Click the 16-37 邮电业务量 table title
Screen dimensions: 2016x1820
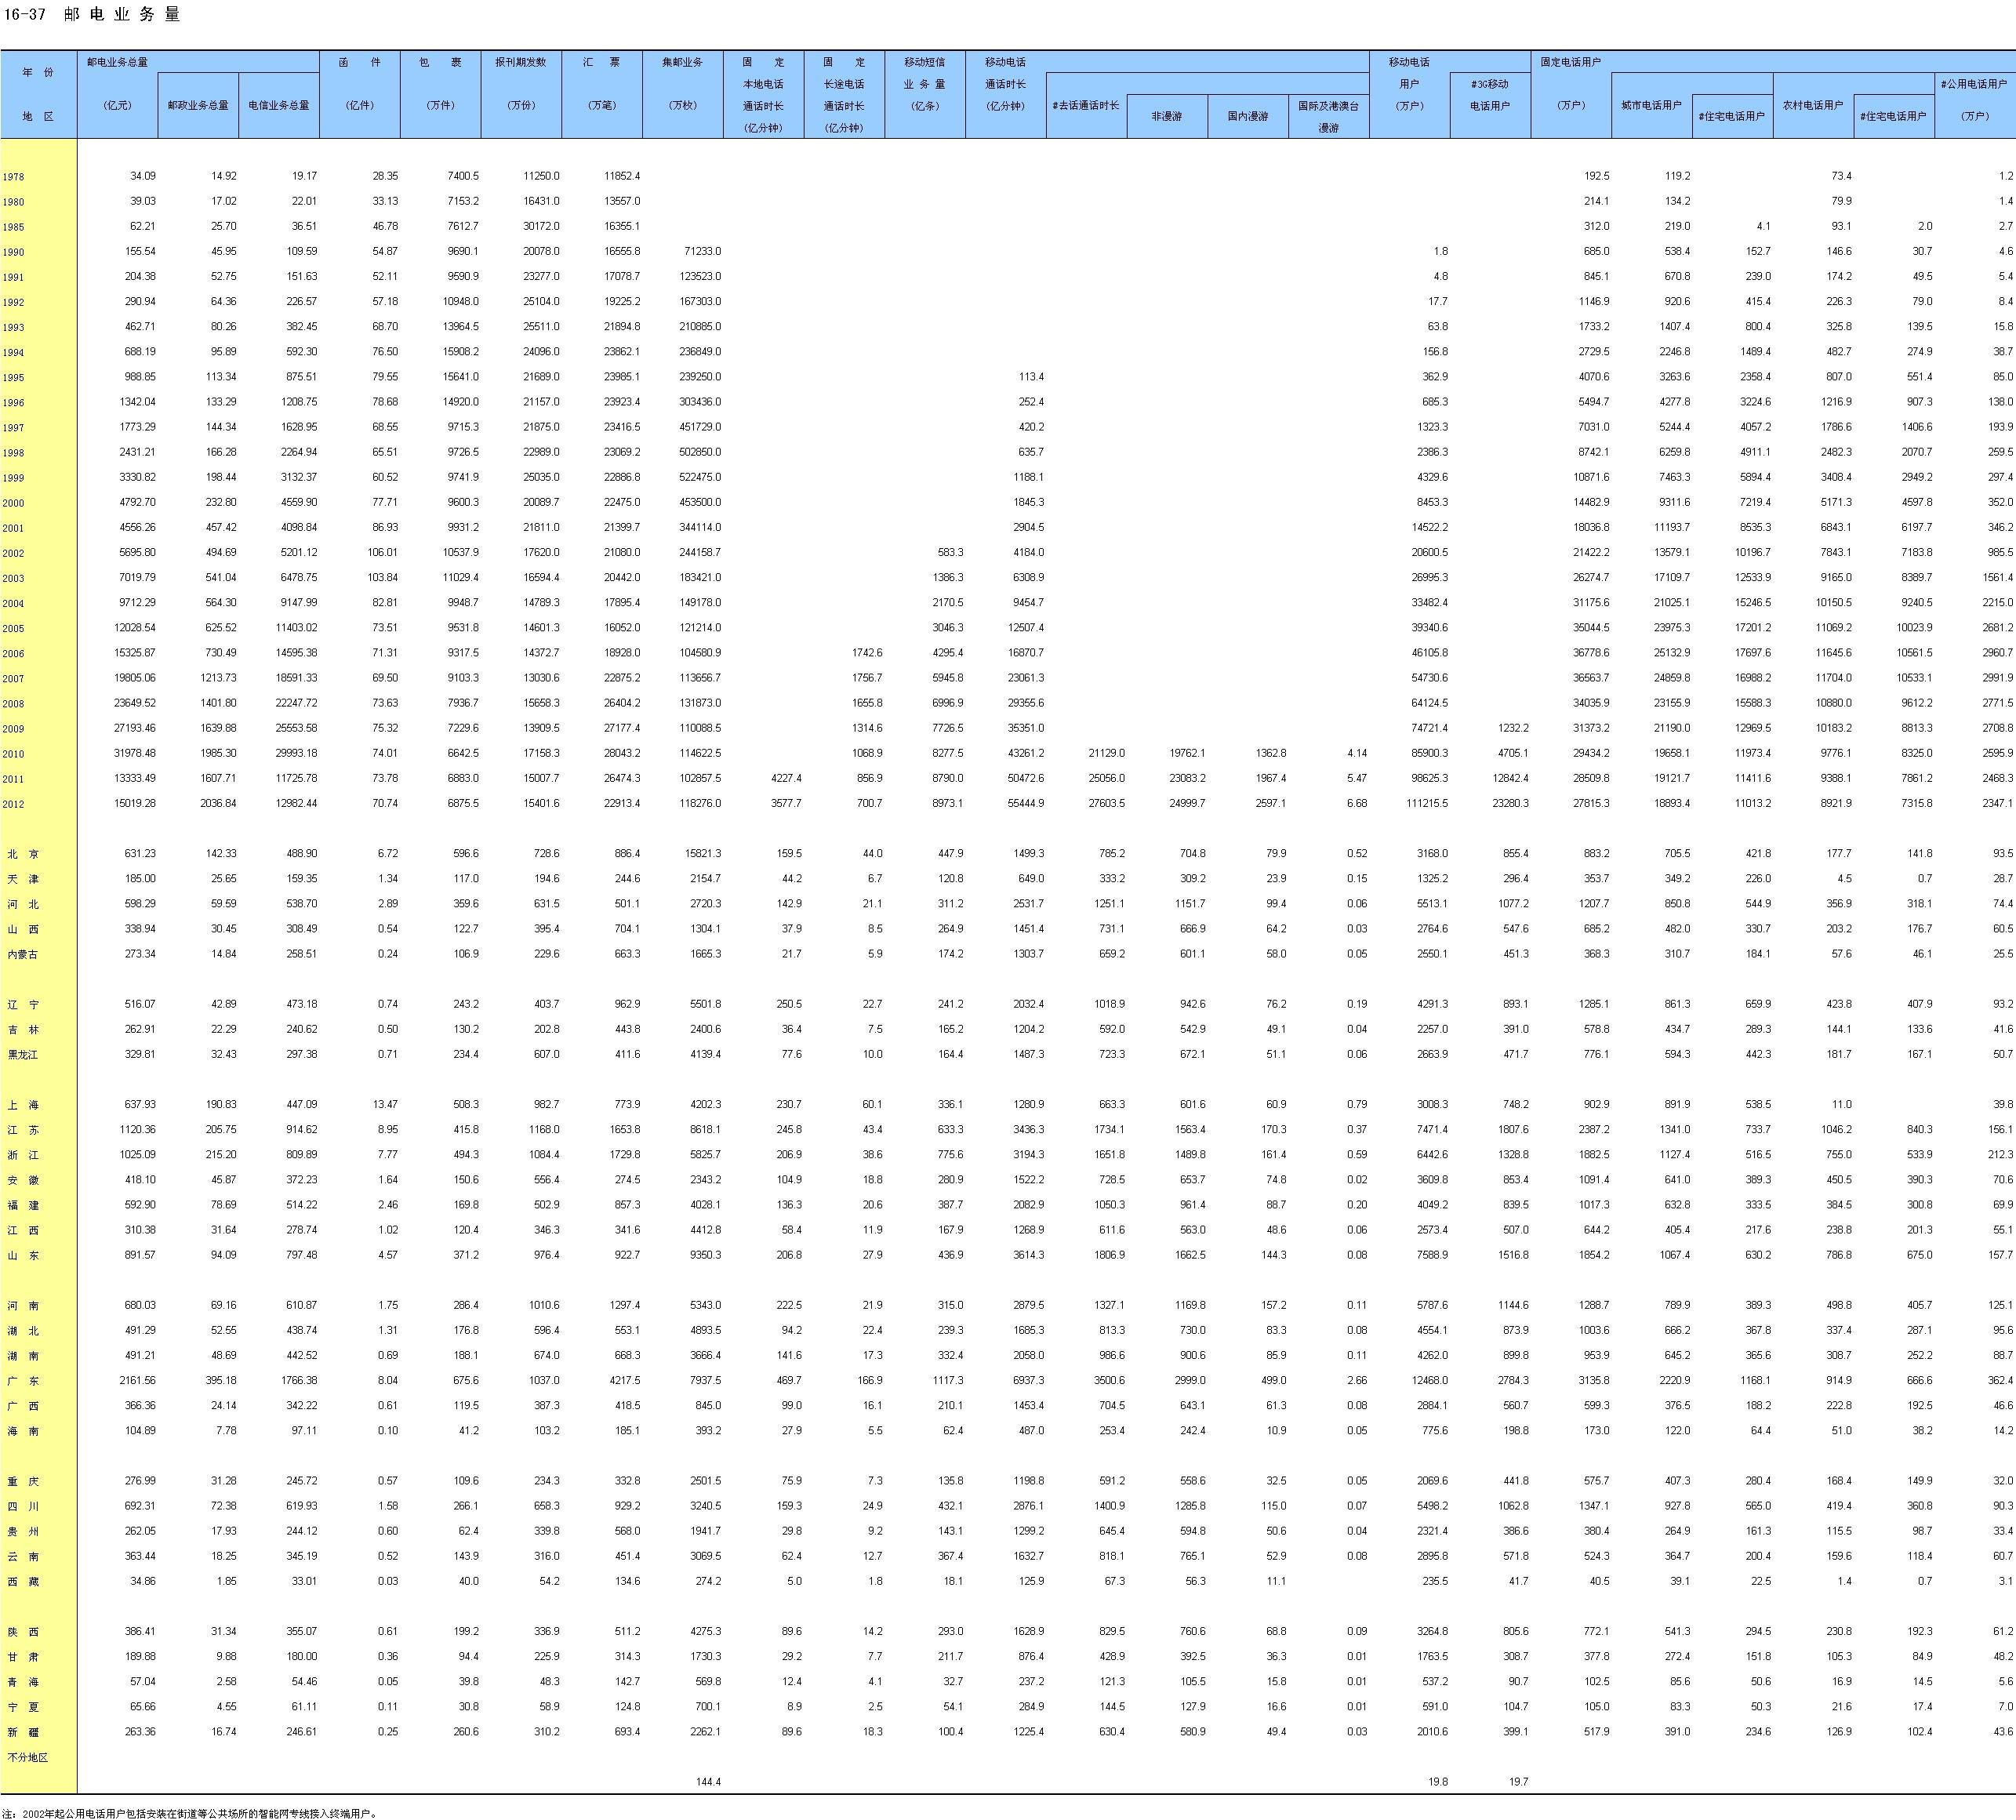click(x=92, y=14)
